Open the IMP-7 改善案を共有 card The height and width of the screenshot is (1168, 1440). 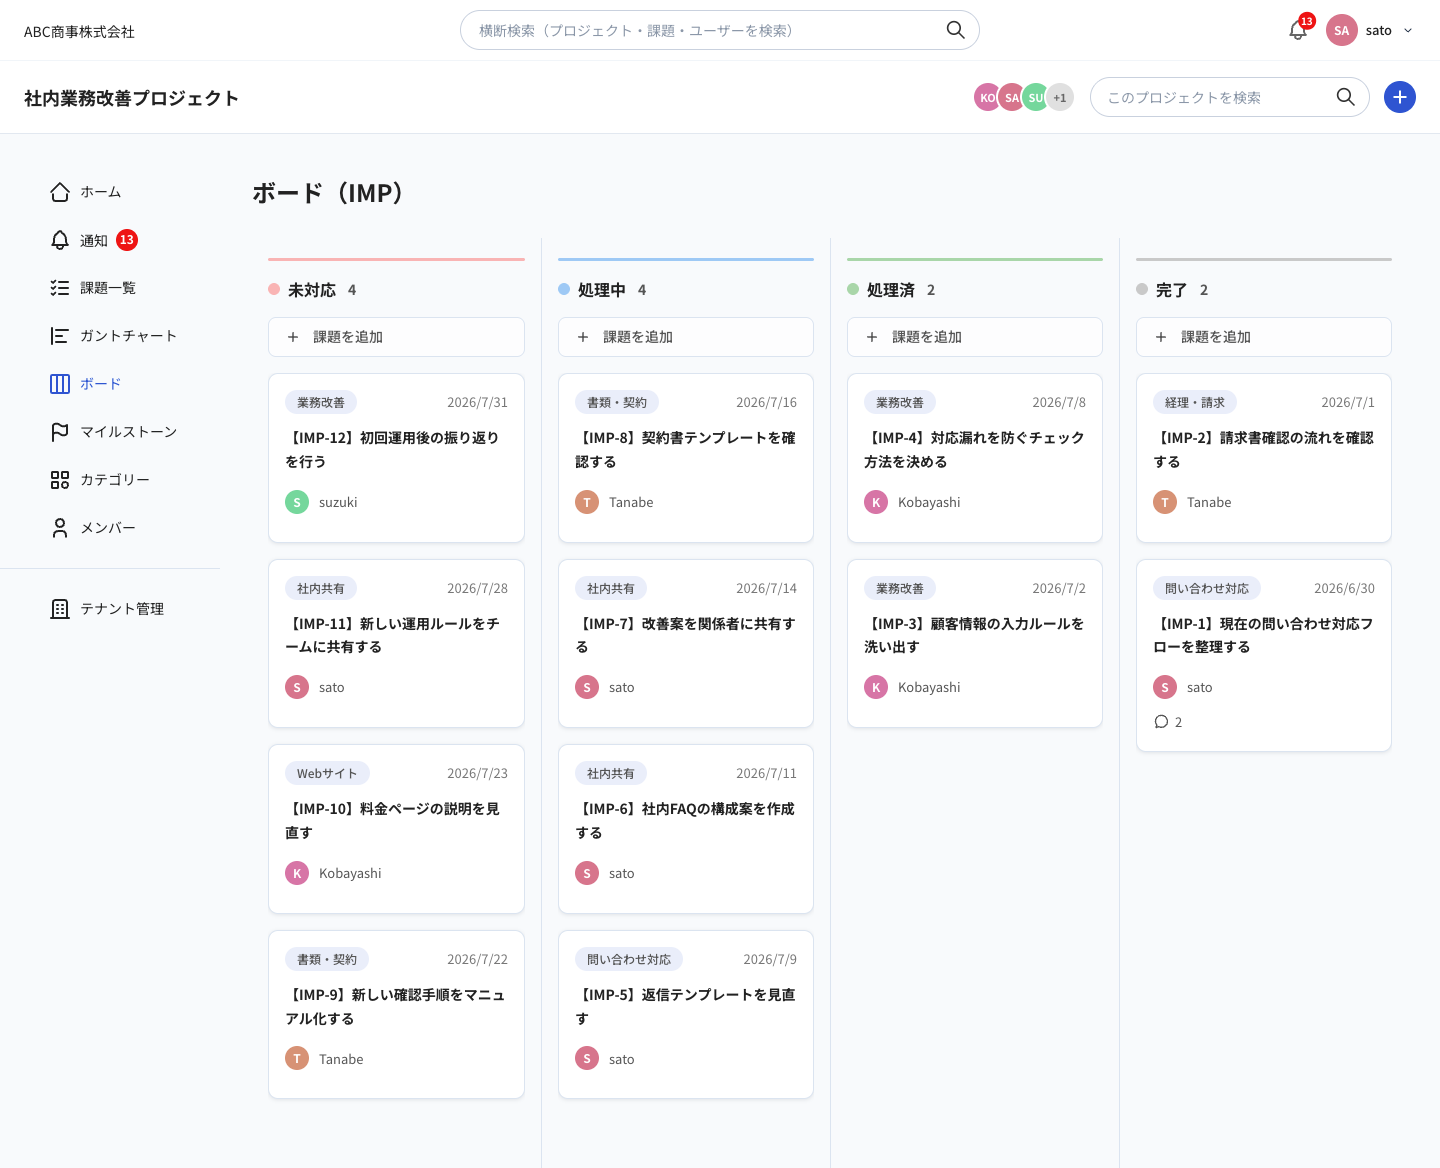686,643
